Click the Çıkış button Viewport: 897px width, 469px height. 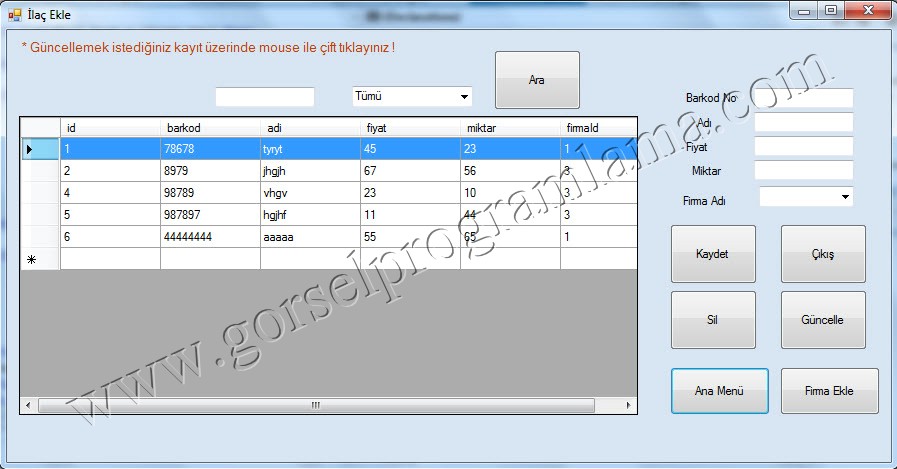823,254
